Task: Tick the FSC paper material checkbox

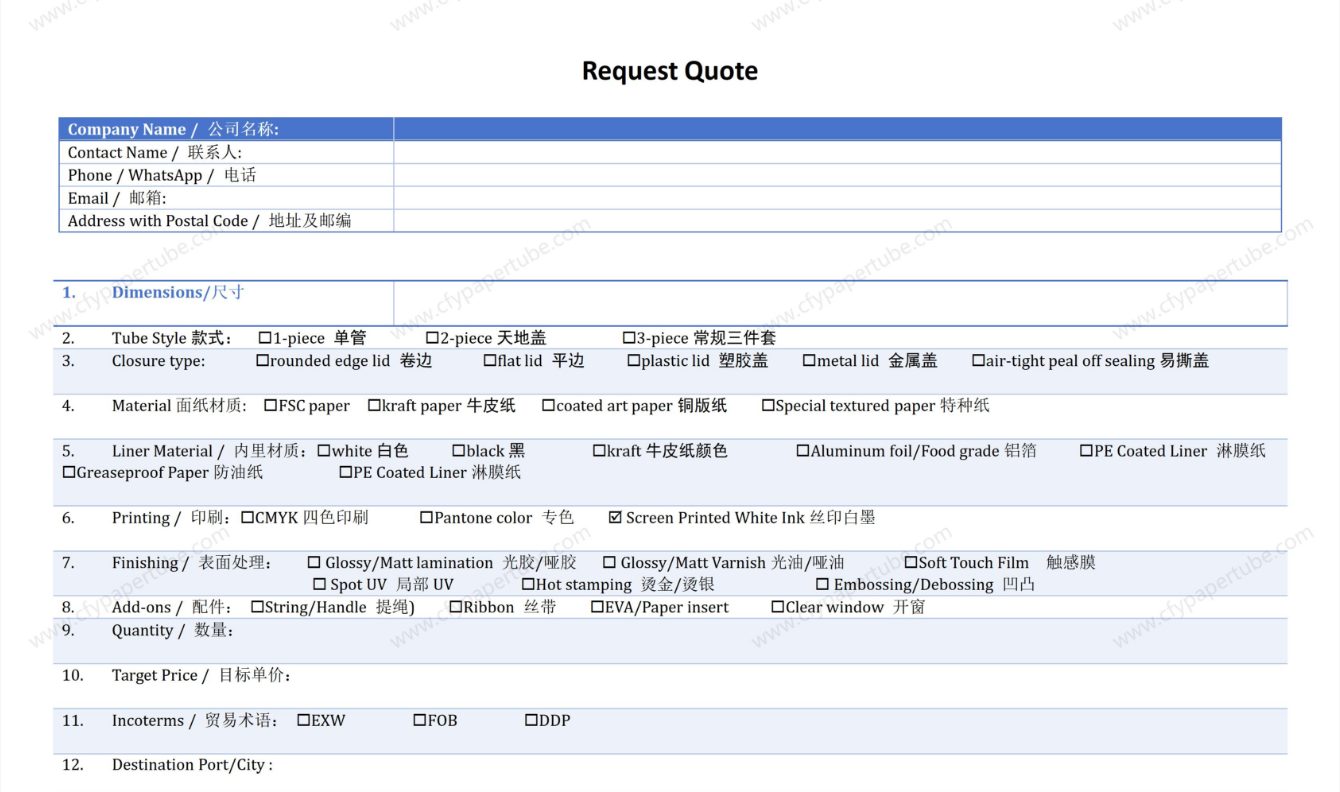Action: [270, 406]
